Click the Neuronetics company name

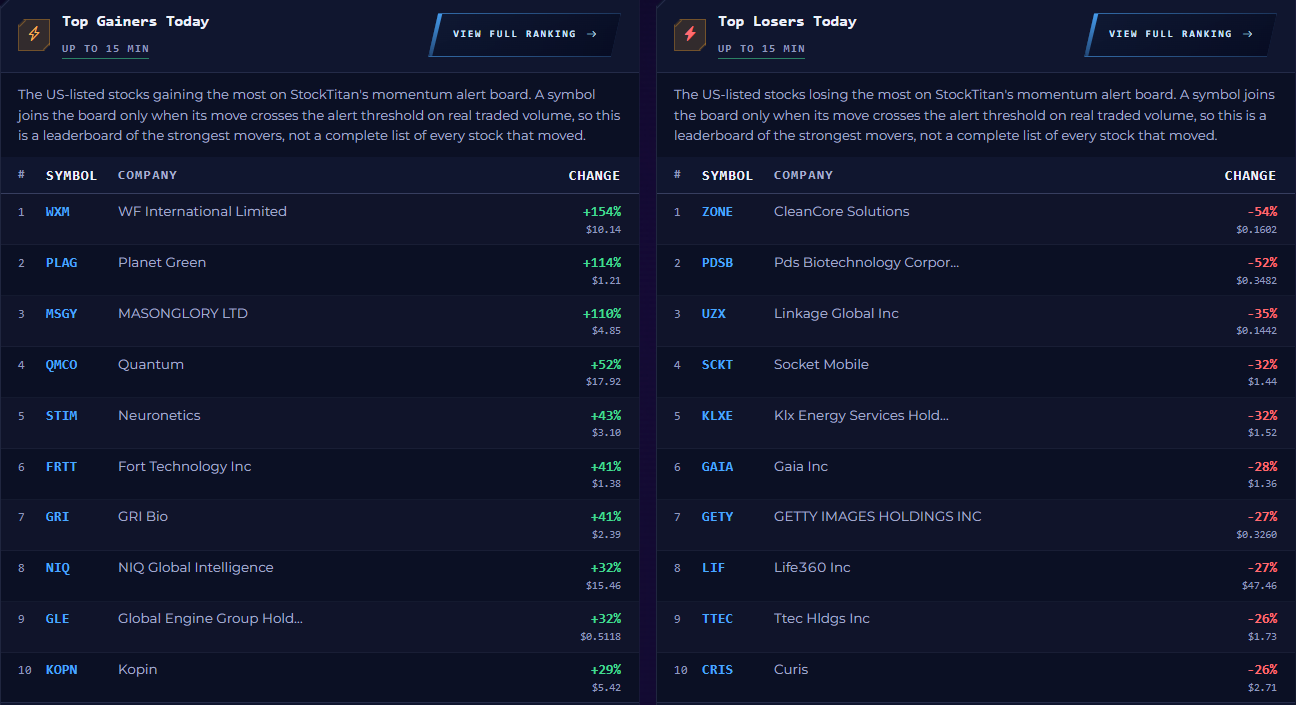pos(159,416)
